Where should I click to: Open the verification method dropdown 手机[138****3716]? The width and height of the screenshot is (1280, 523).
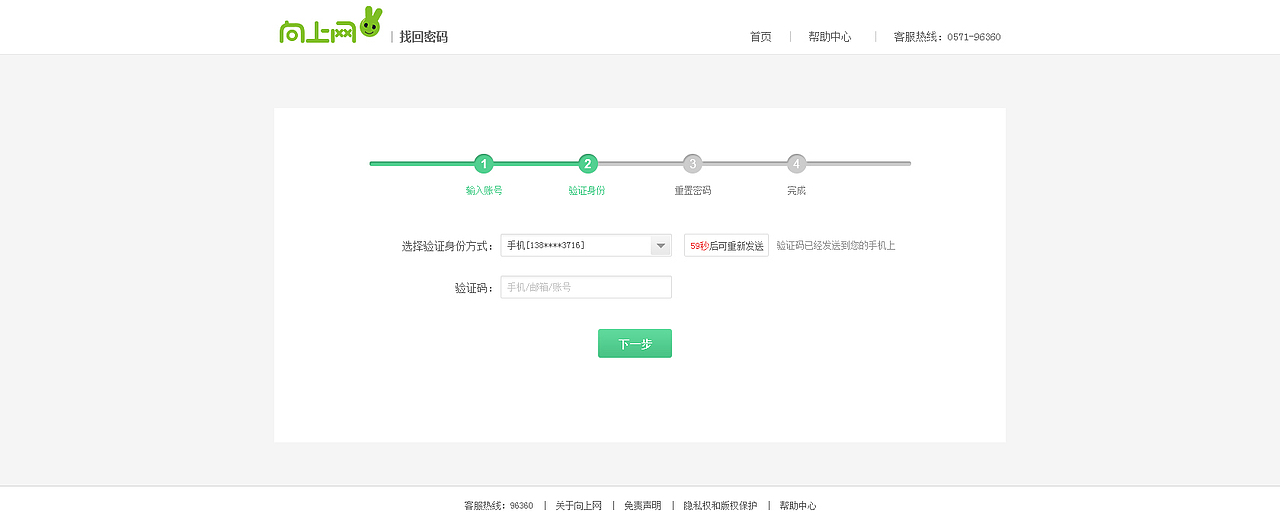pyautogui.click(x=586, y=245)
